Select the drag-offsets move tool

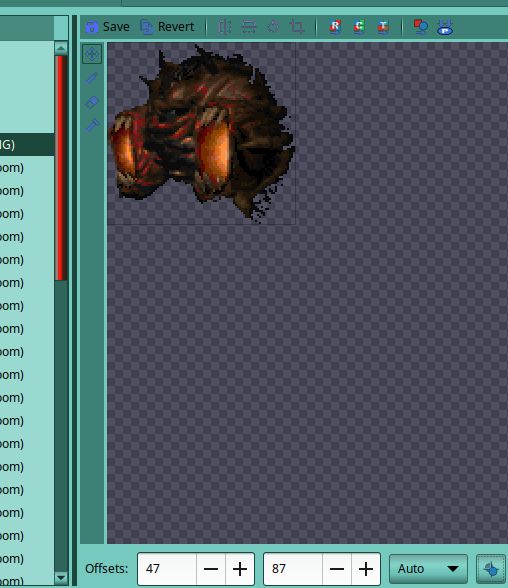[92, 54]
